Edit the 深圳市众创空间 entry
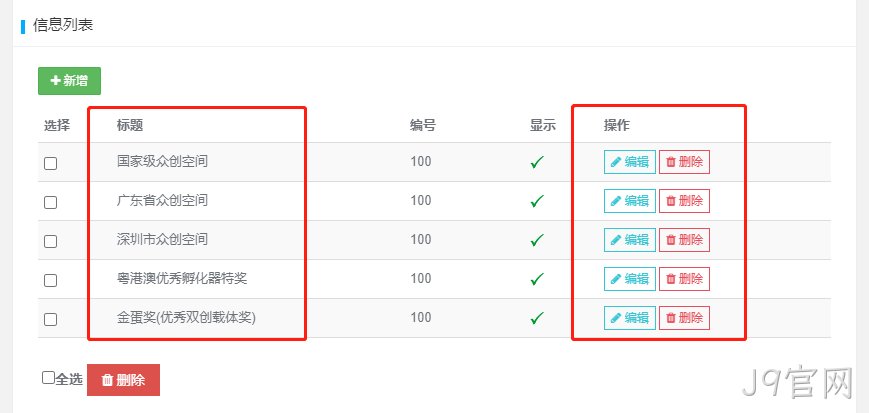The width and height of the screenshot is (869, 413). coord(630,240)
